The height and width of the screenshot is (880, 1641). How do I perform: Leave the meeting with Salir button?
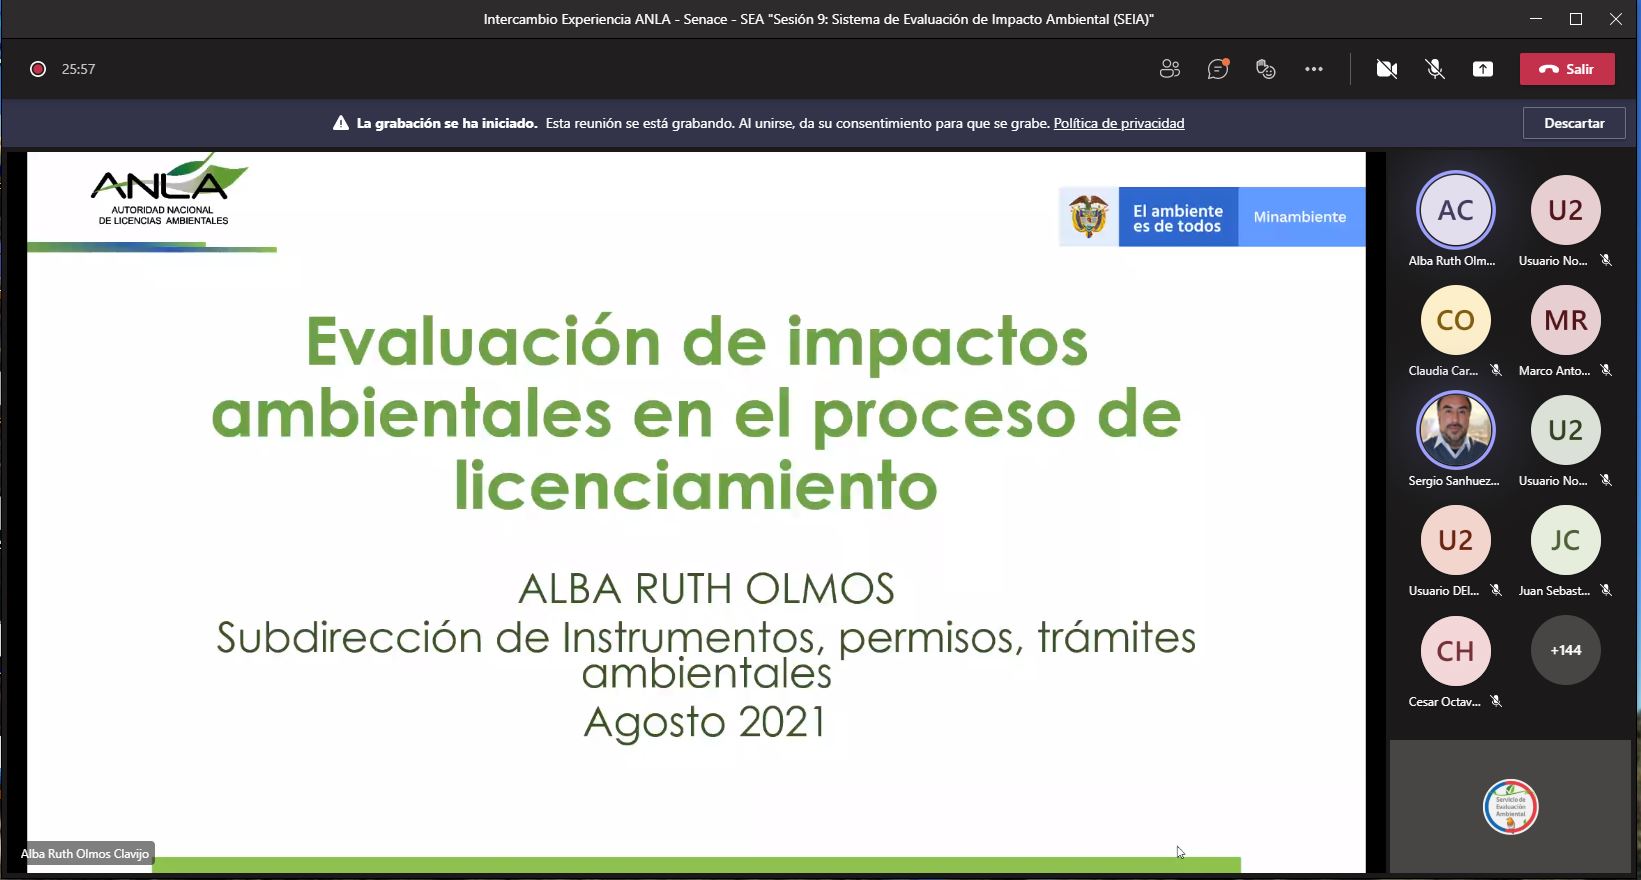point(1566,69)
